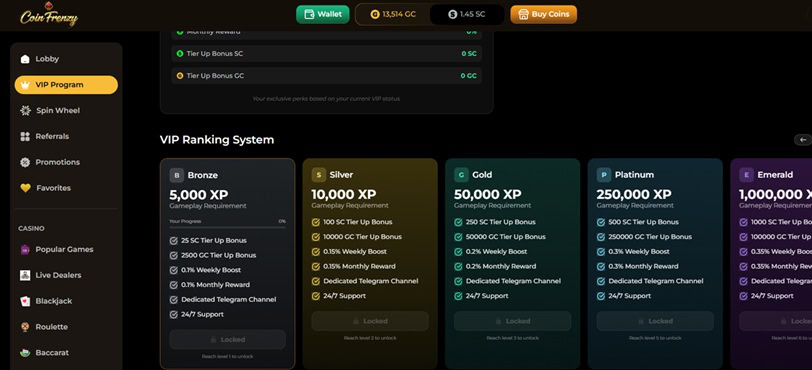The width and height of the screenshot is (812, 370).
Task: Select the 13,514 GC balance
Action: (x=393, y=15)
